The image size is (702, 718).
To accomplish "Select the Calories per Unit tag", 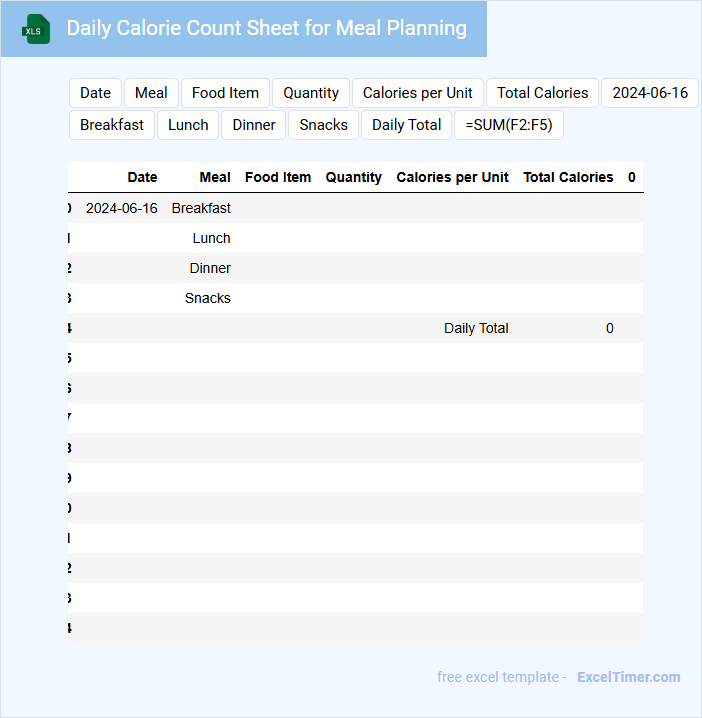I will point(417,93).
